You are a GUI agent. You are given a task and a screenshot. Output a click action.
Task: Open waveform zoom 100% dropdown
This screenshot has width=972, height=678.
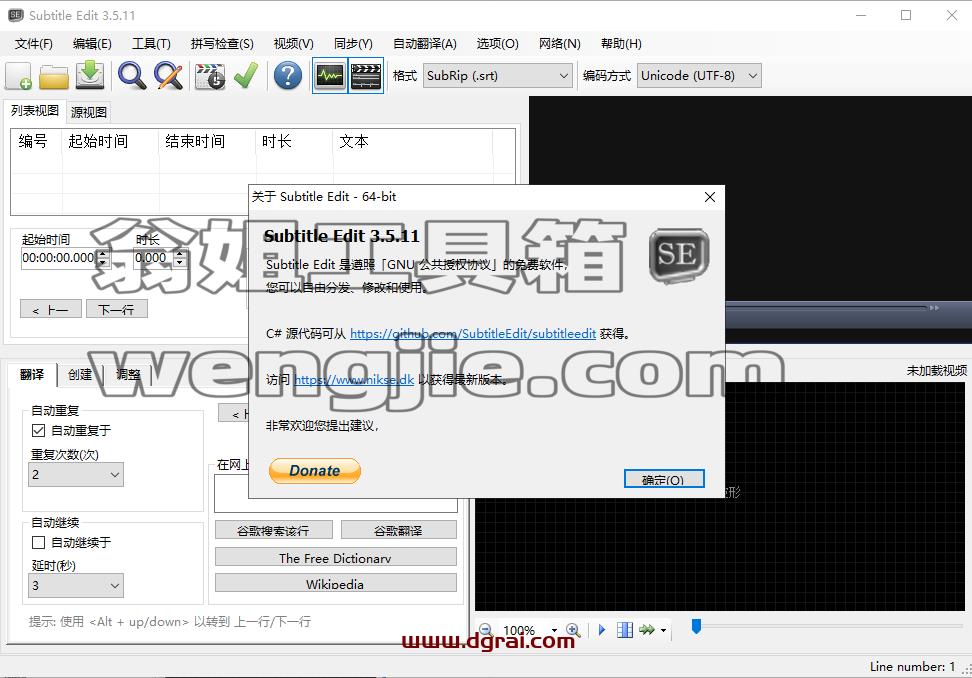tap(554, 630)
